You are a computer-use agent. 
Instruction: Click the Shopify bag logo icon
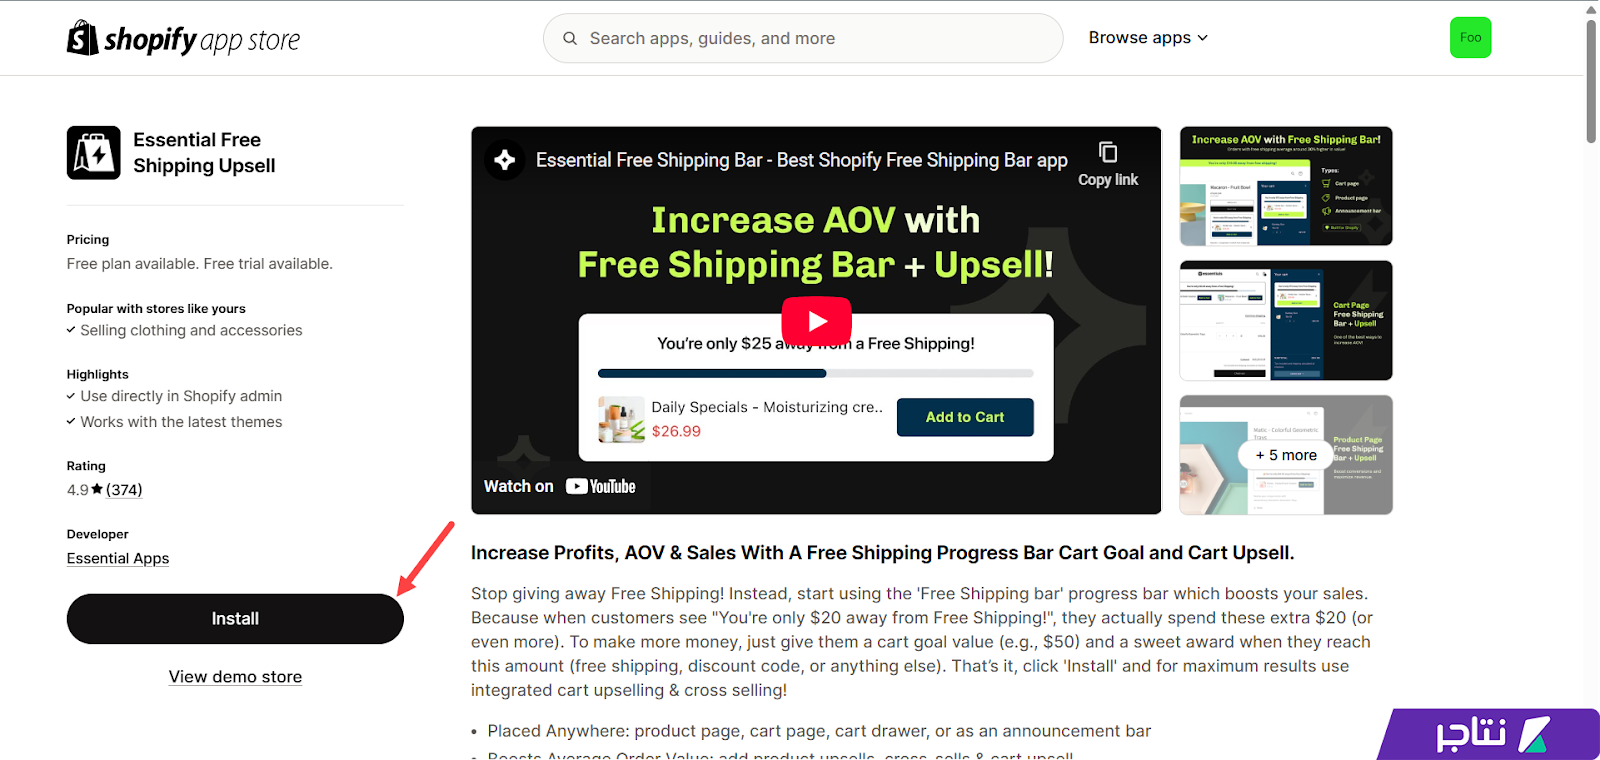(x=82, y=38)
